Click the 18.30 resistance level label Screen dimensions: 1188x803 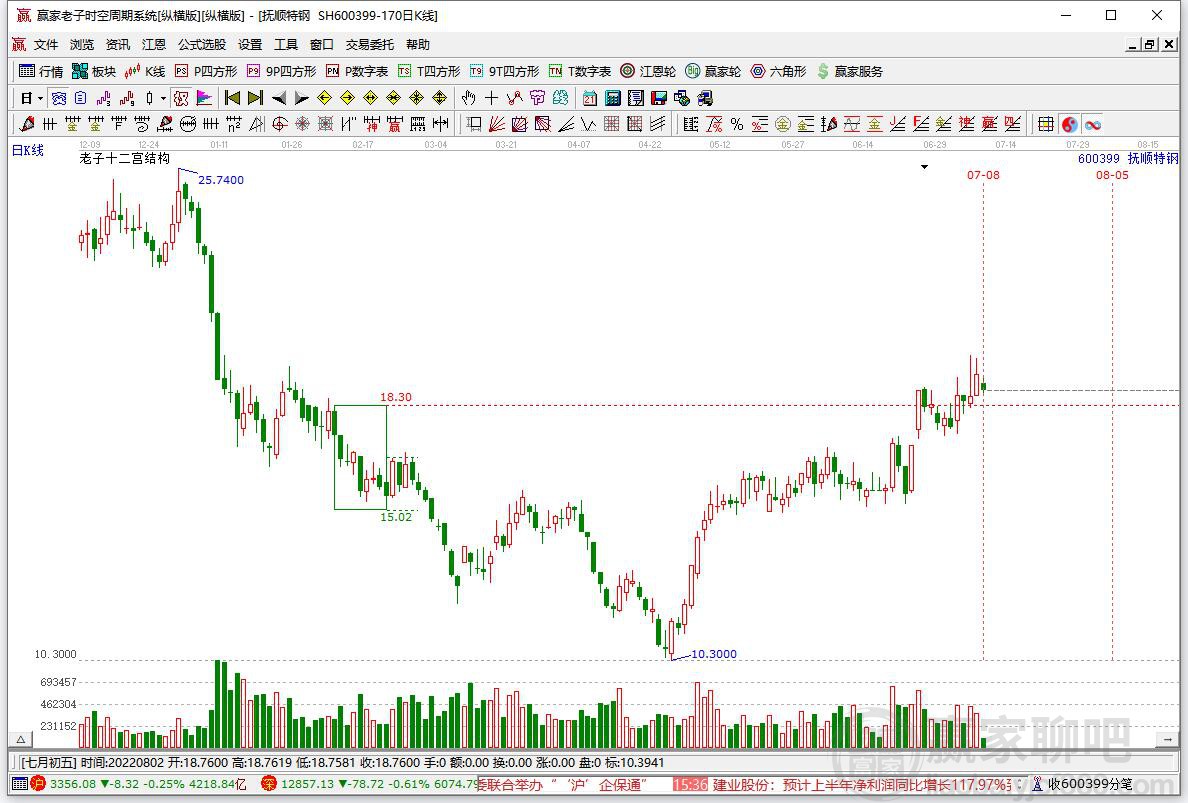pyautogui.click(x=395, y=397)
